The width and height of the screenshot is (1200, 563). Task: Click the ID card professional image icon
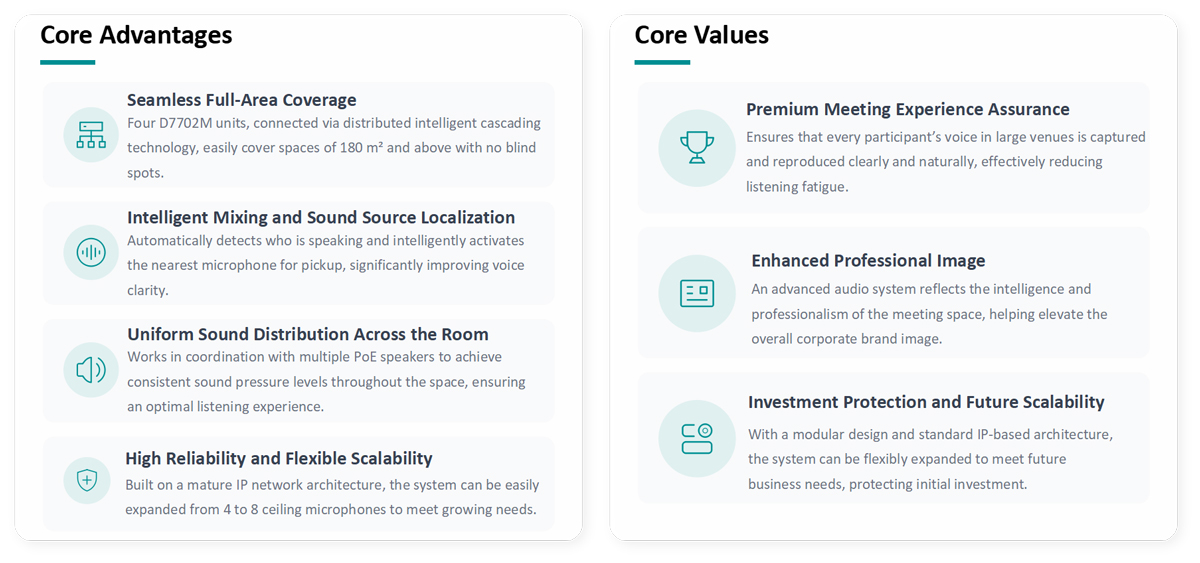click(x=697, y=293)
